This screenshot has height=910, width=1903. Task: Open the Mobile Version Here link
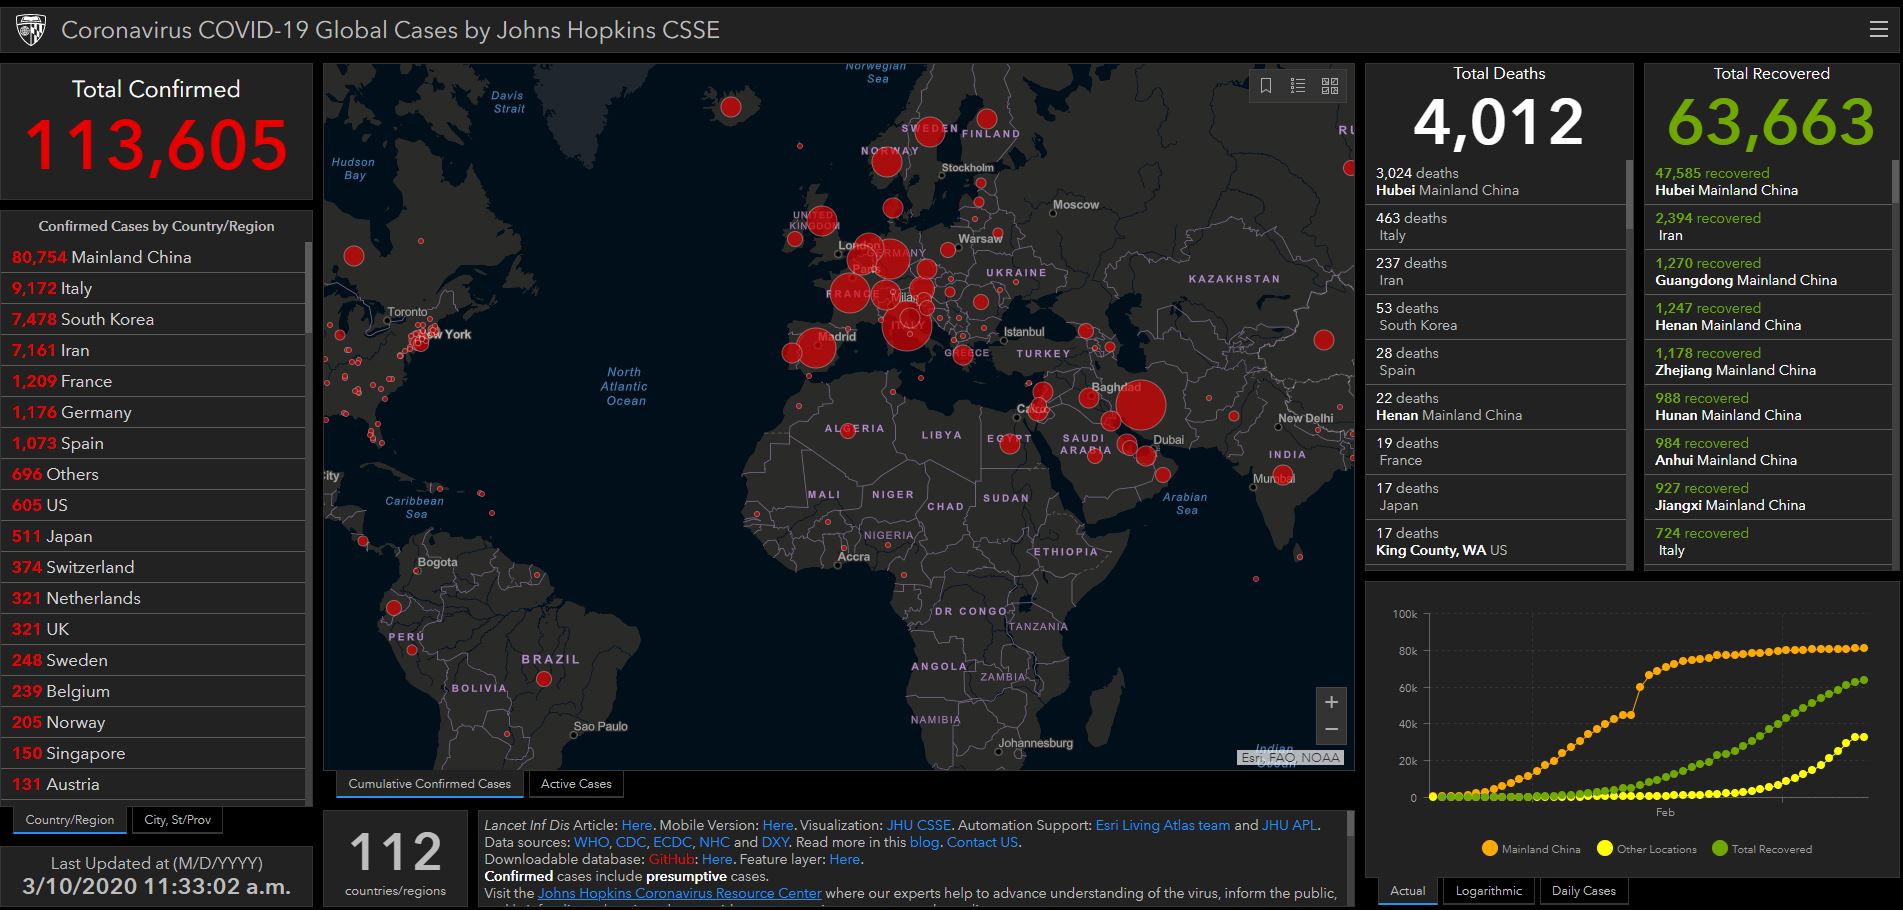click(778, 826)
